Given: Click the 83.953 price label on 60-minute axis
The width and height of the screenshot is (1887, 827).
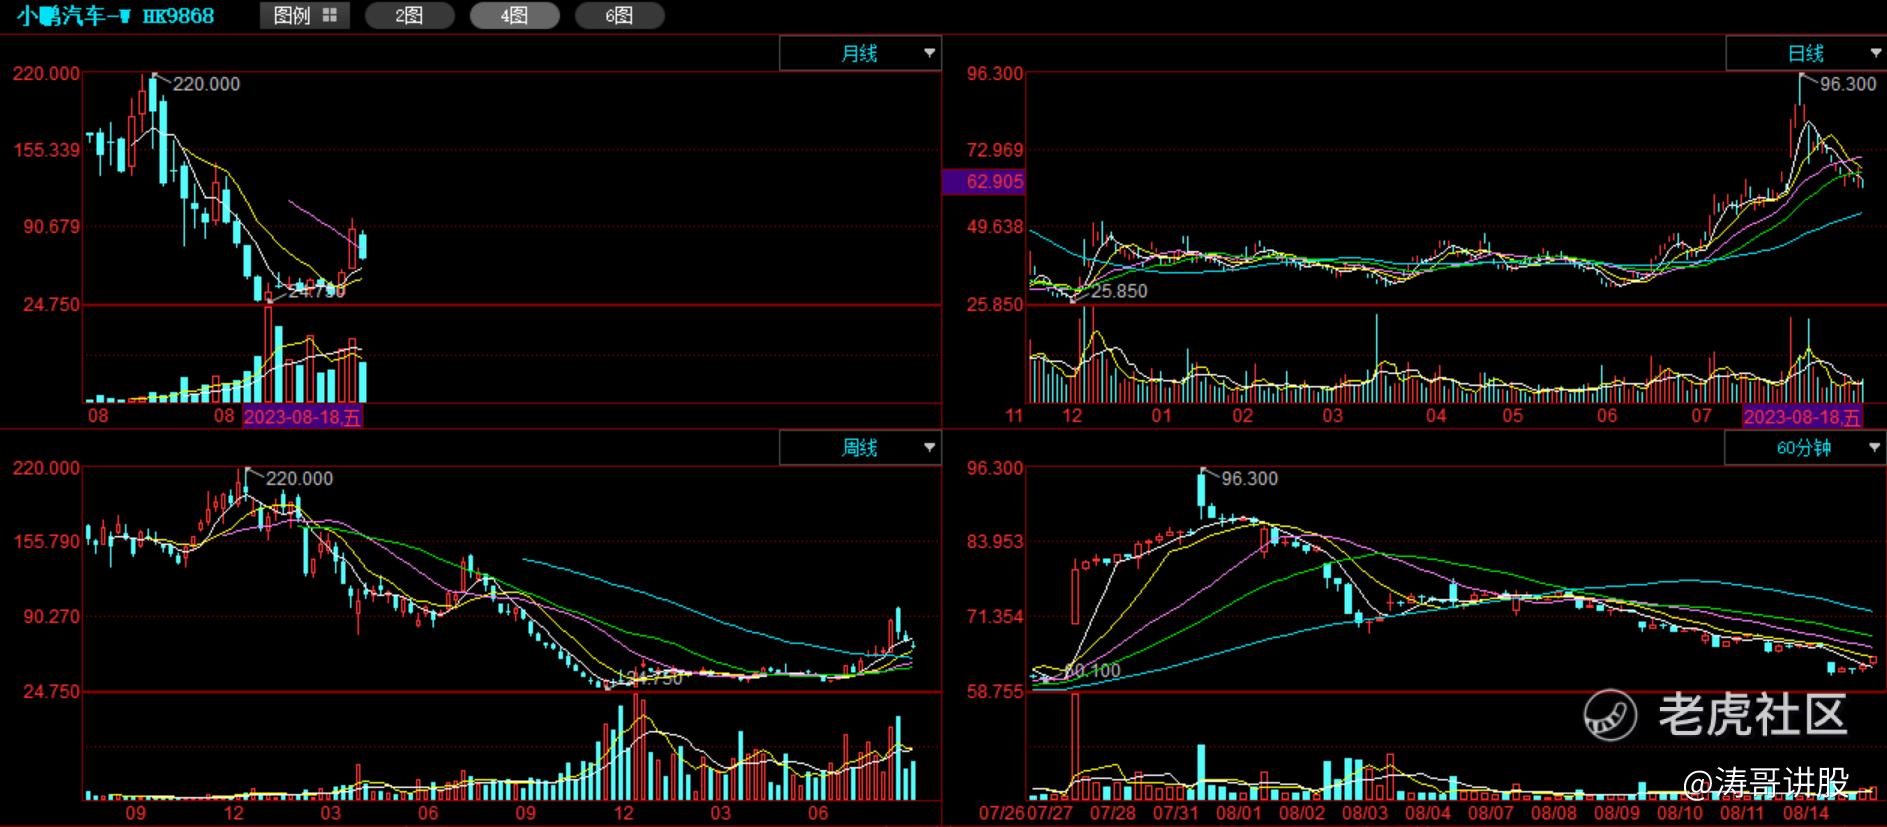Looking at the screenshot, I should (995, 541).
